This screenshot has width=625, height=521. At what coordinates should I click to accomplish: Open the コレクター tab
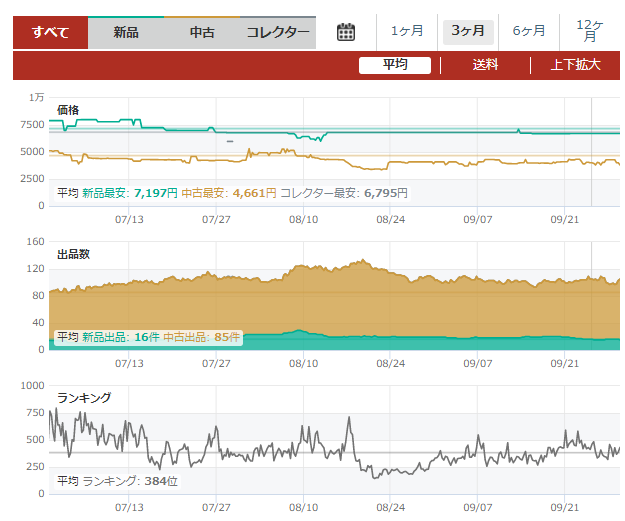(x=278, y=32)
